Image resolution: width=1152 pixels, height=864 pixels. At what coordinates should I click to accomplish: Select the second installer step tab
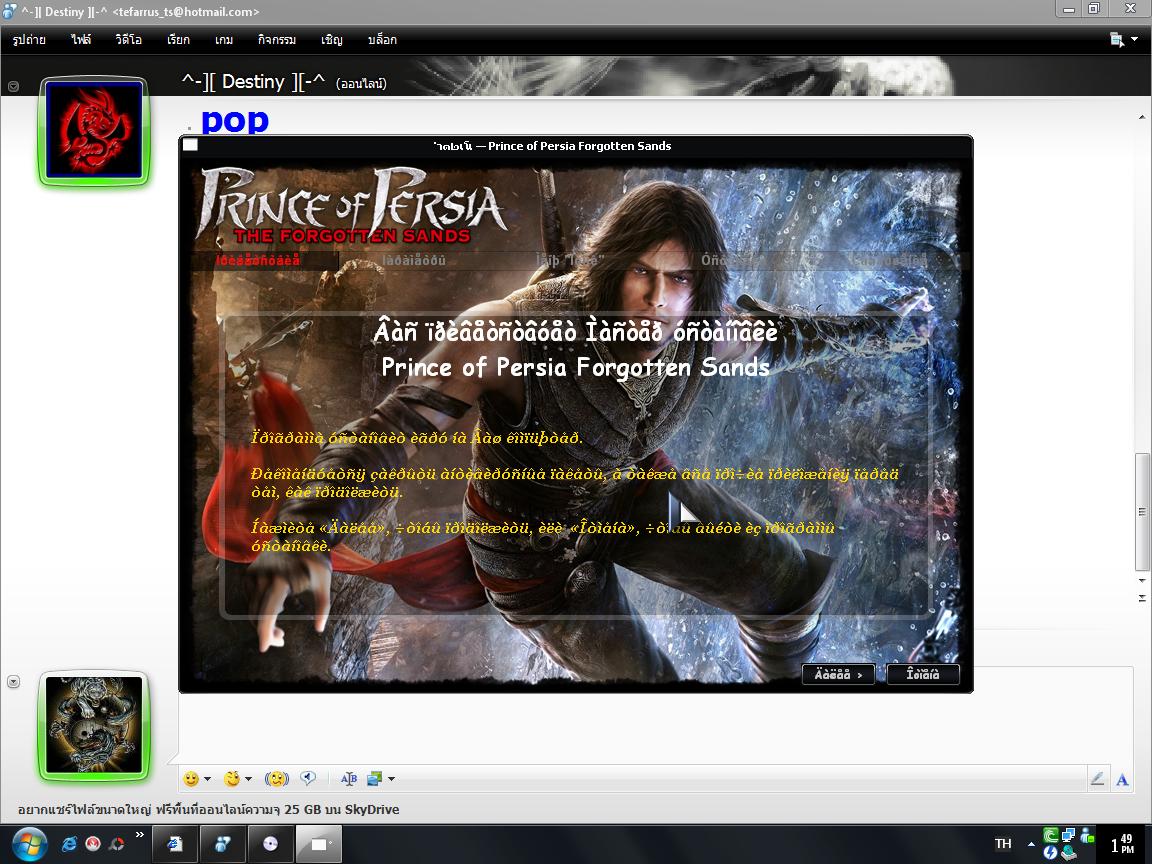[x=414, y=260]
